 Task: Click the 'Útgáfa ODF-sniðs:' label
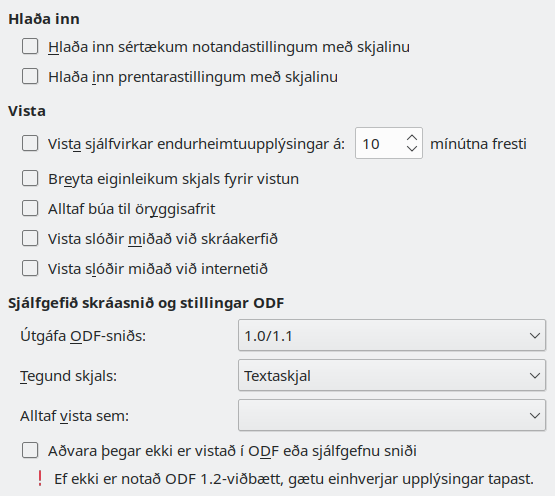click(83, 336)
